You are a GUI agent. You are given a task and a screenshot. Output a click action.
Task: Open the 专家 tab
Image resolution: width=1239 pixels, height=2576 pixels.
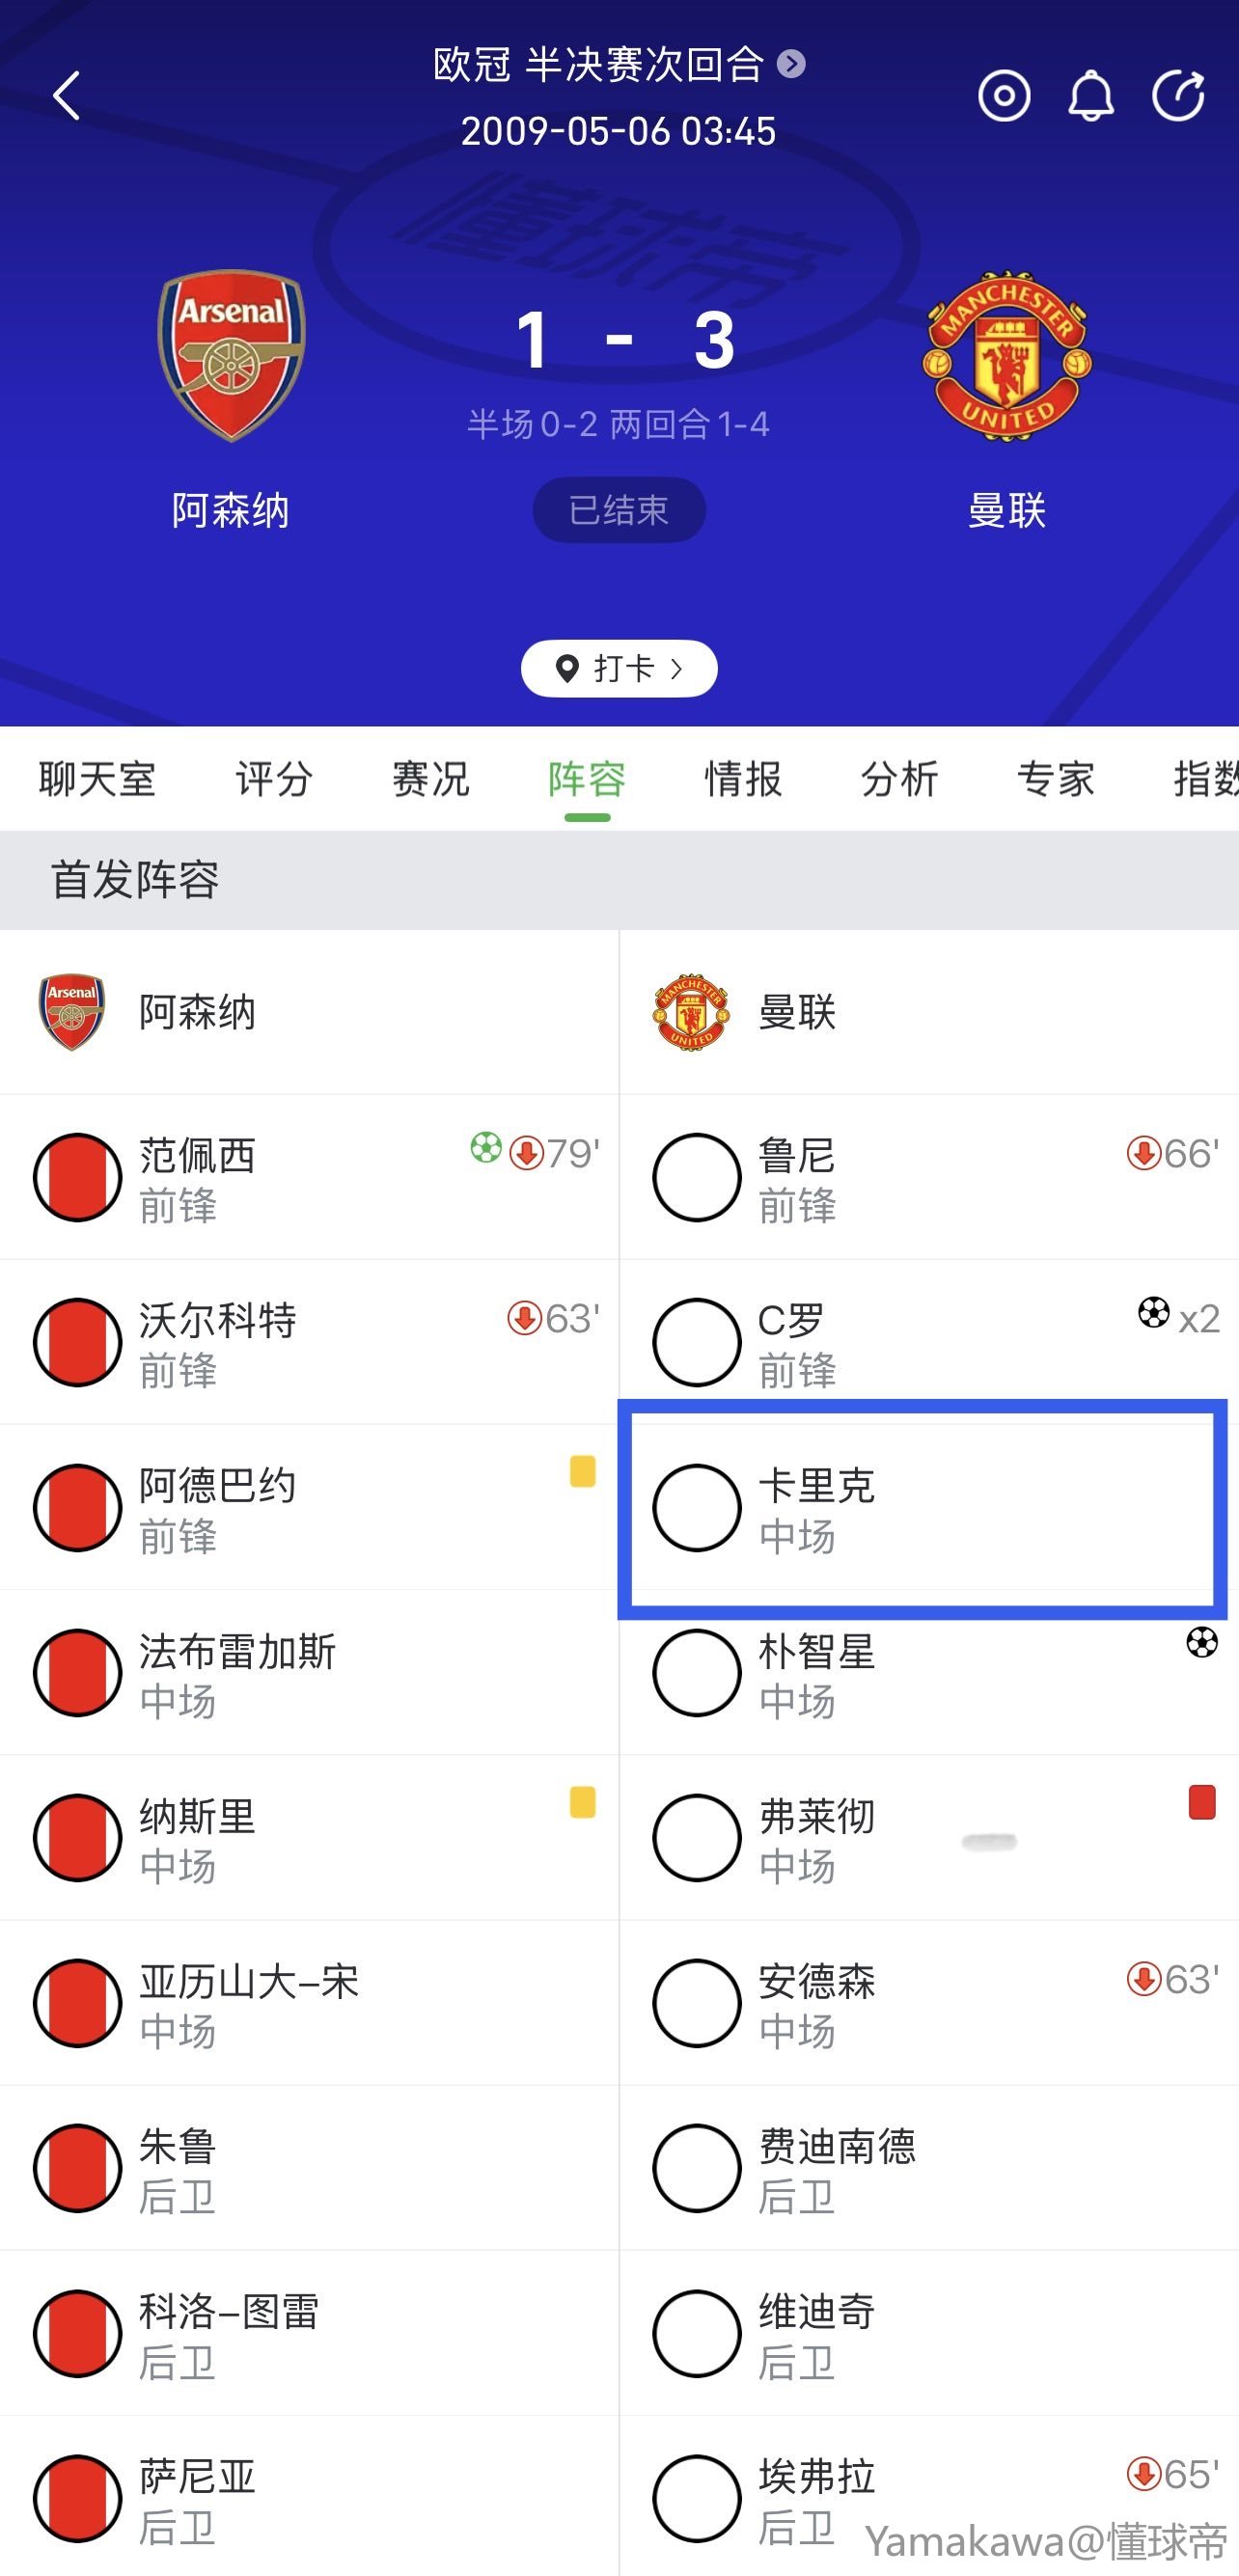tap(1055, 779)
